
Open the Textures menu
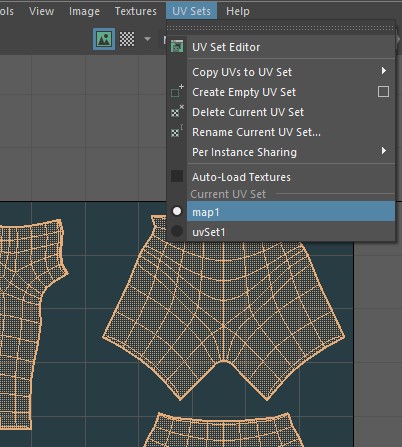tap(136, 11)
